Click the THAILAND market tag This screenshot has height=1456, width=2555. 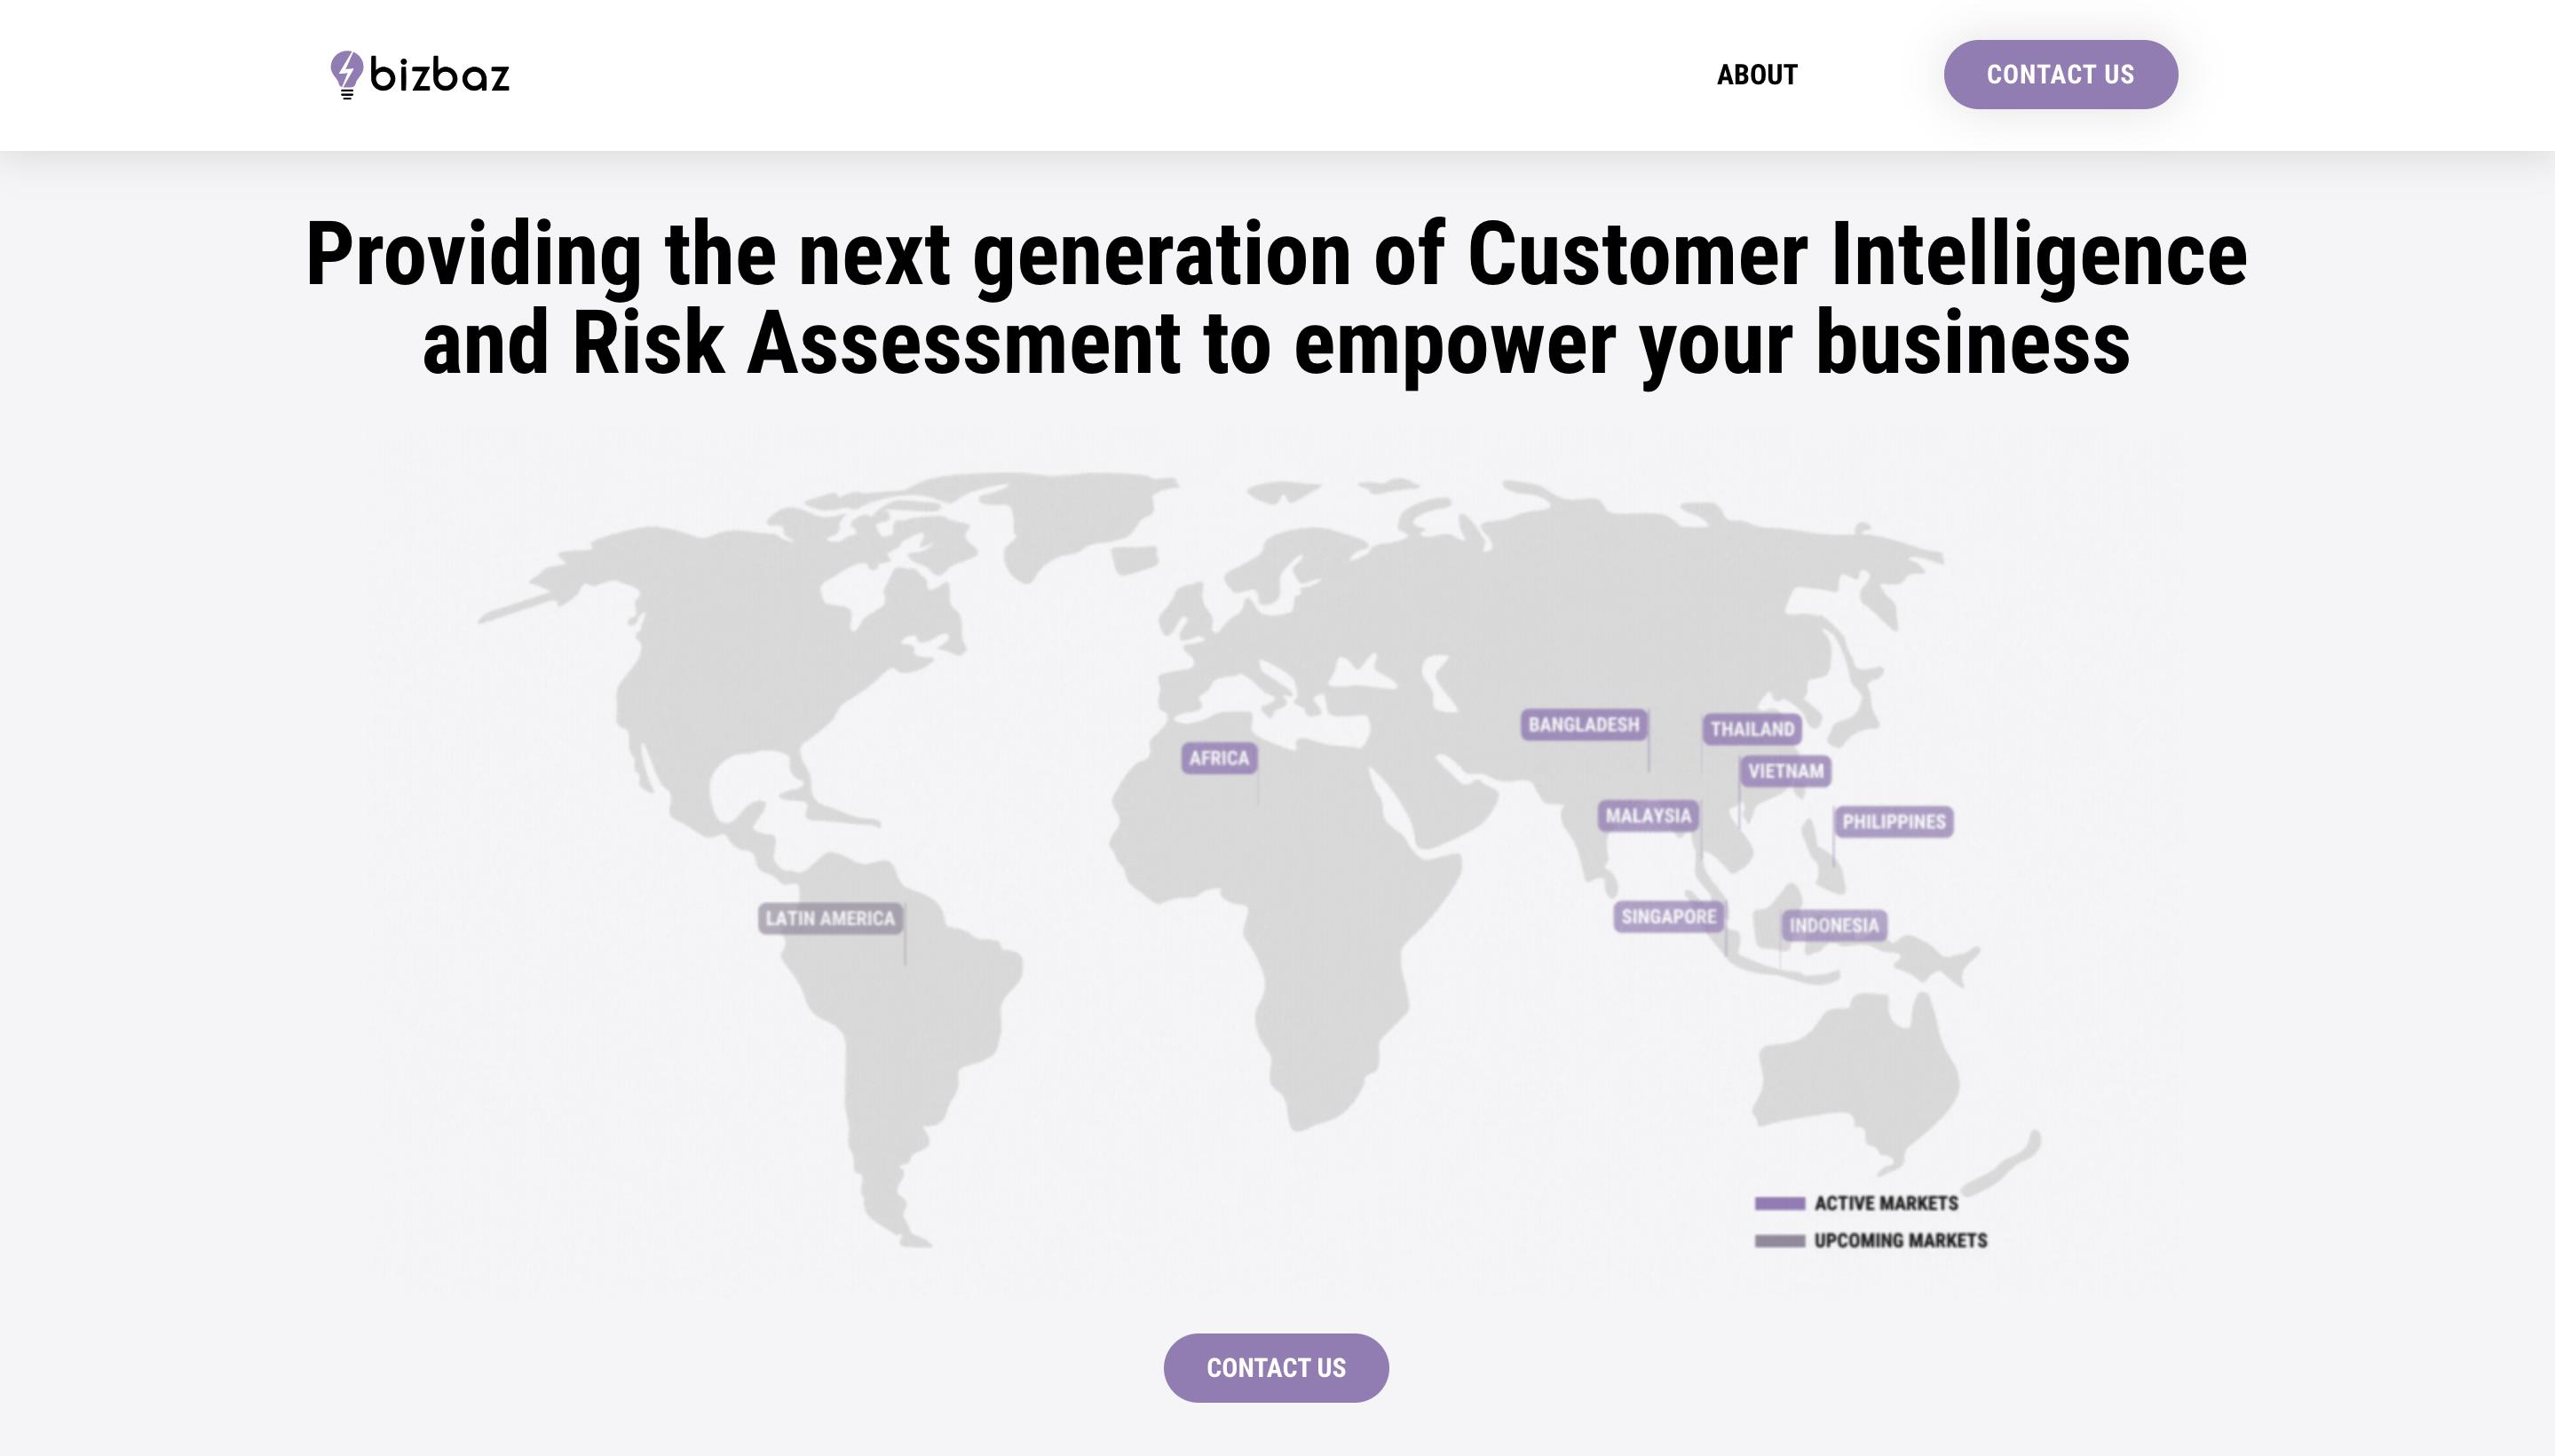1751,729
